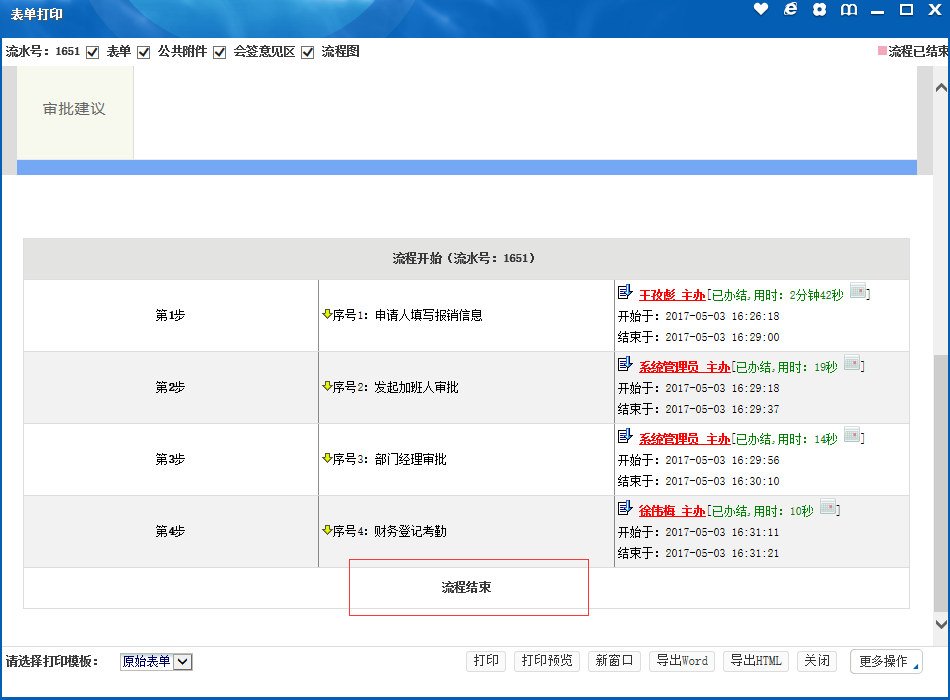950x700 pixels.
Task: Uncheck the 表单 checkbox
Action: pyautogui.click(x=93, y=52)
